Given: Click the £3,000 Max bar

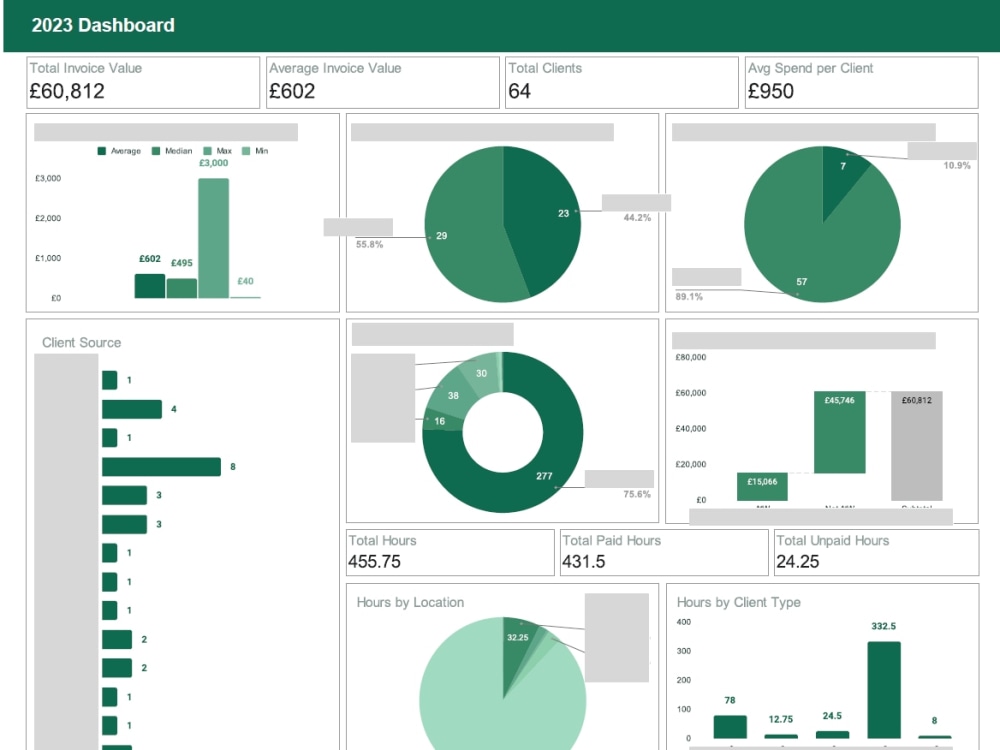Looking at the screenshot, I should 213,240.
